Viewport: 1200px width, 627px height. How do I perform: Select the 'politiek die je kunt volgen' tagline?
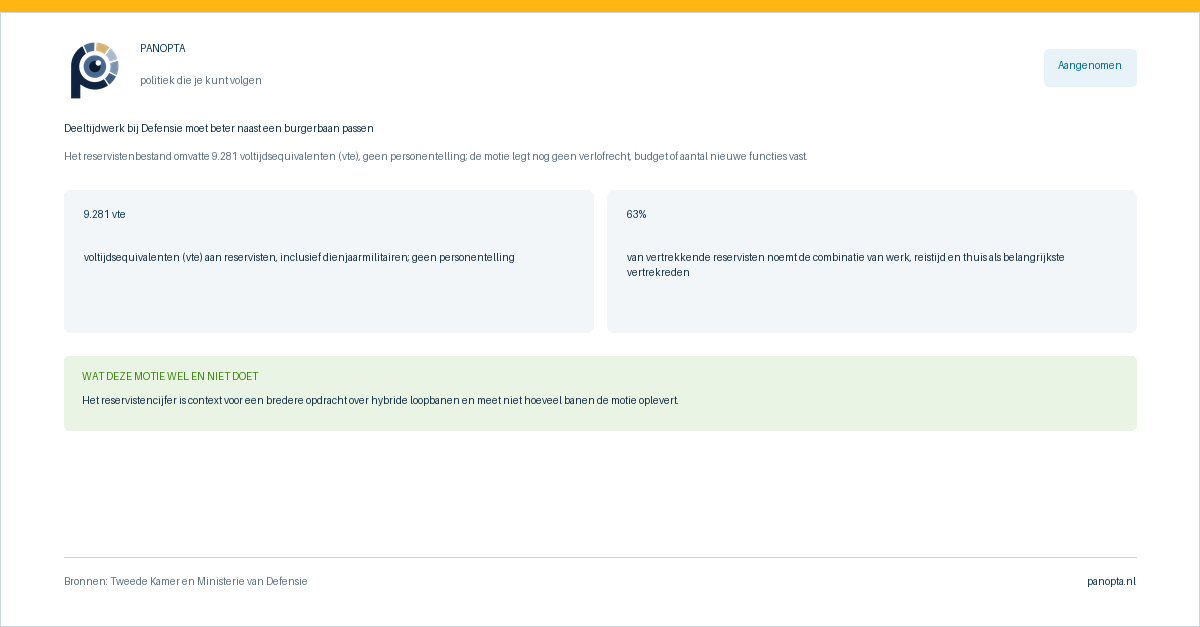201,80
